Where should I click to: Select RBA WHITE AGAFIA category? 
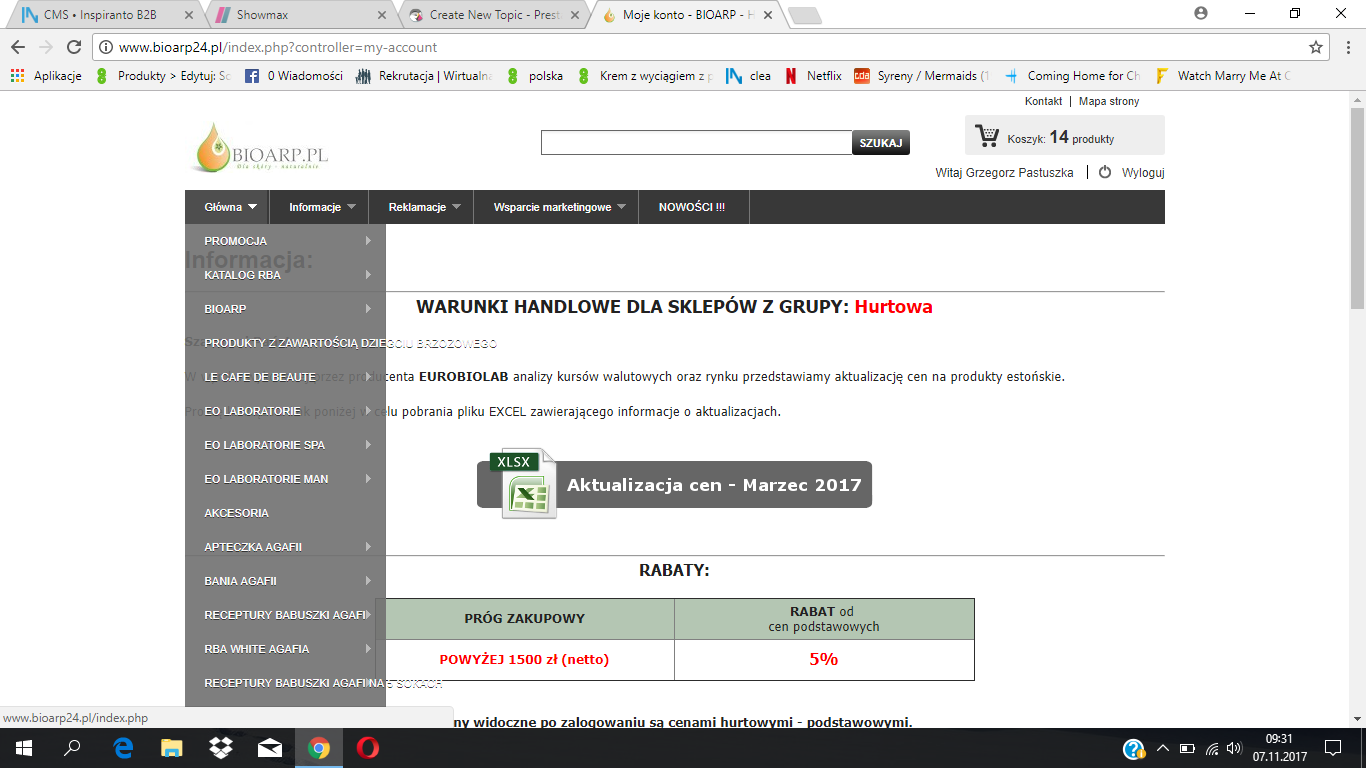[285, 649]
